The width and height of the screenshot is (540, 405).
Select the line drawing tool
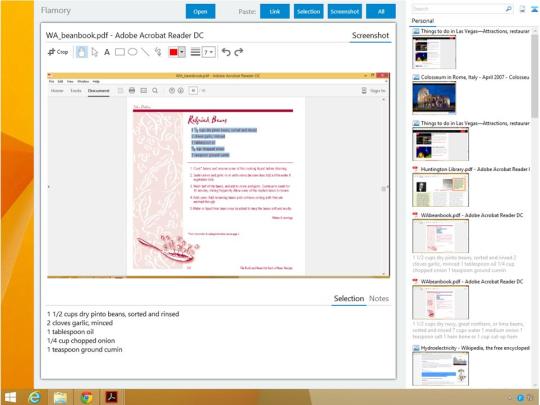coord(145,52)
